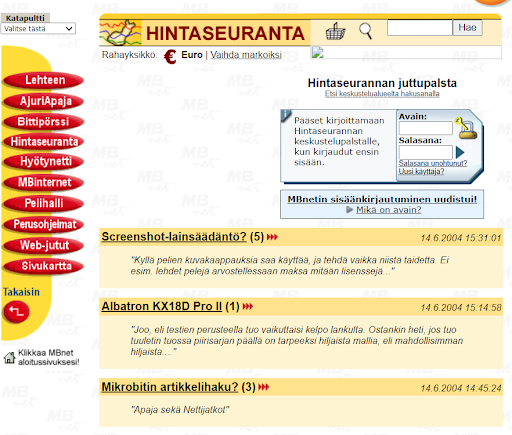The width and height of the screenshot is (512, 435).
Task: Click timestamp 14.6.2004 15:14:58
Action: click(461, 307)
